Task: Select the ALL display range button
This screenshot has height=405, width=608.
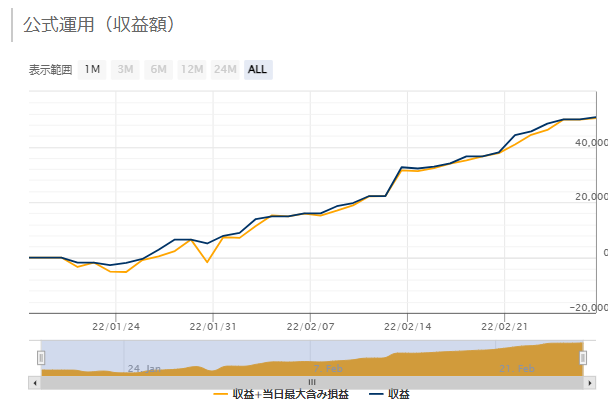Action: (x=258, y=70)
